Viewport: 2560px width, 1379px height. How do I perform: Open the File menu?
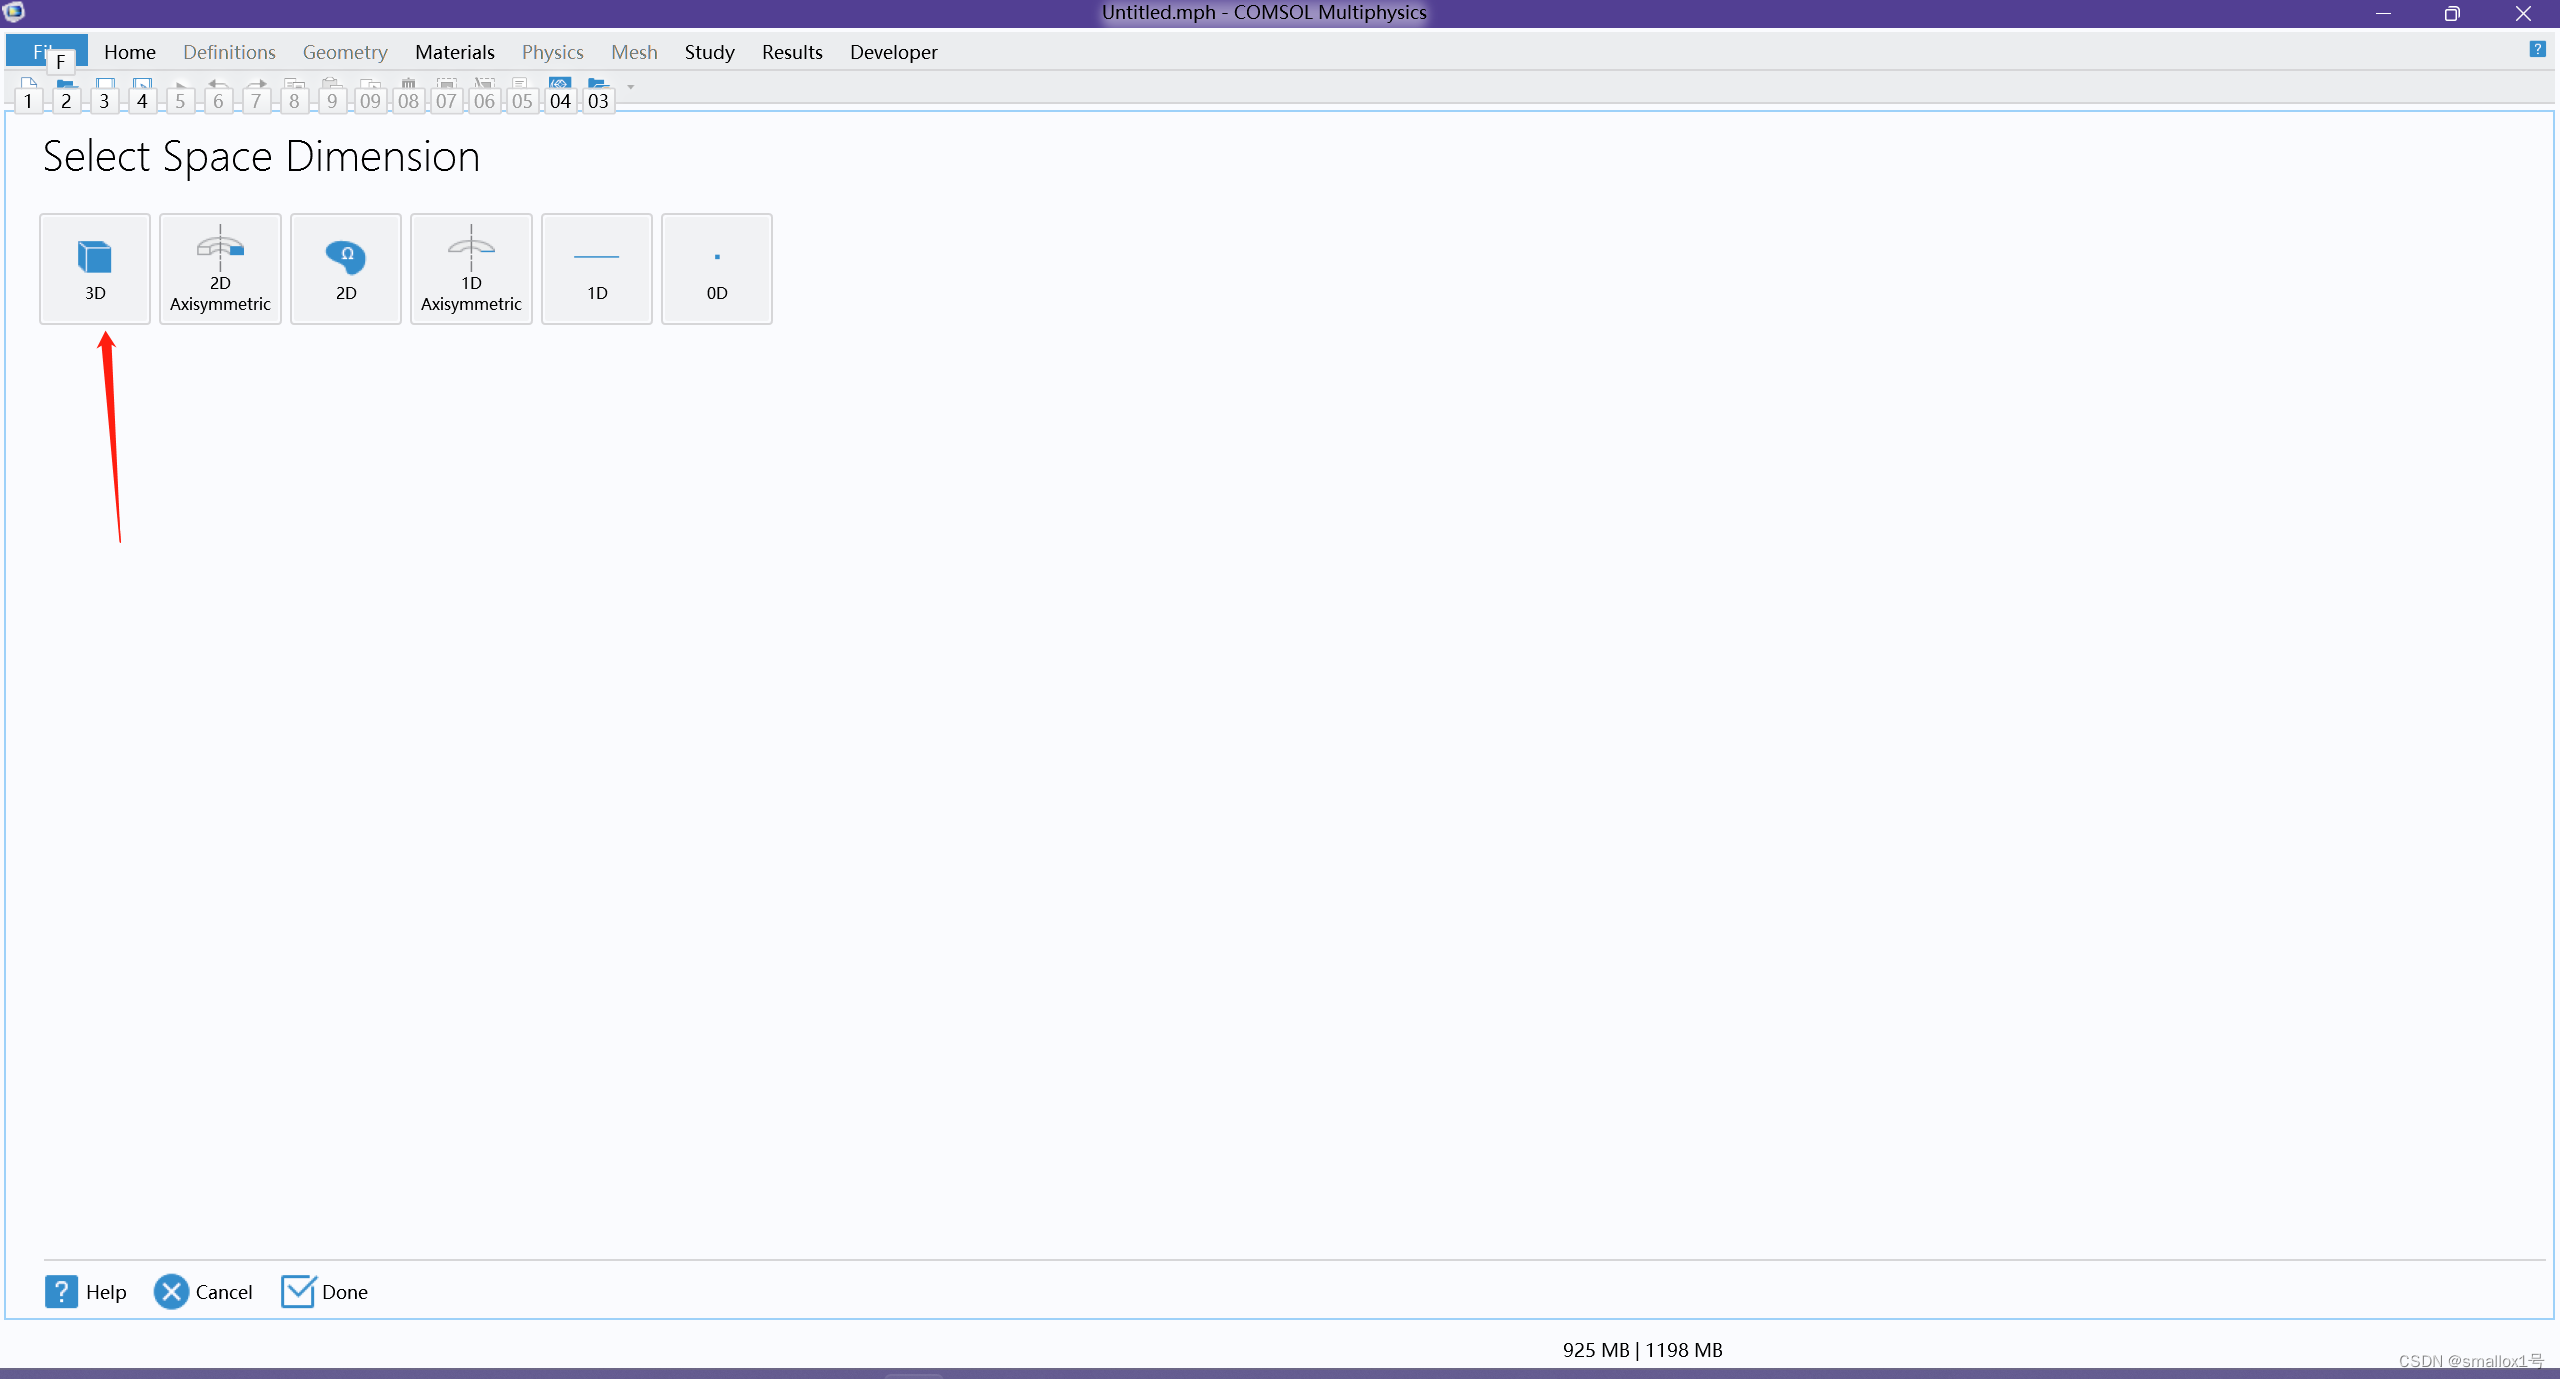pyautogui.click(x=45, y=51)
